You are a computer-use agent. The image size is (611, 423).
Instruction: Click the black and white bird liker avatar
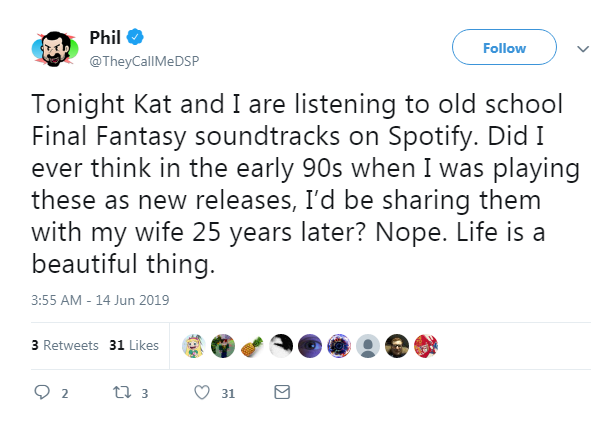[281, 346]
